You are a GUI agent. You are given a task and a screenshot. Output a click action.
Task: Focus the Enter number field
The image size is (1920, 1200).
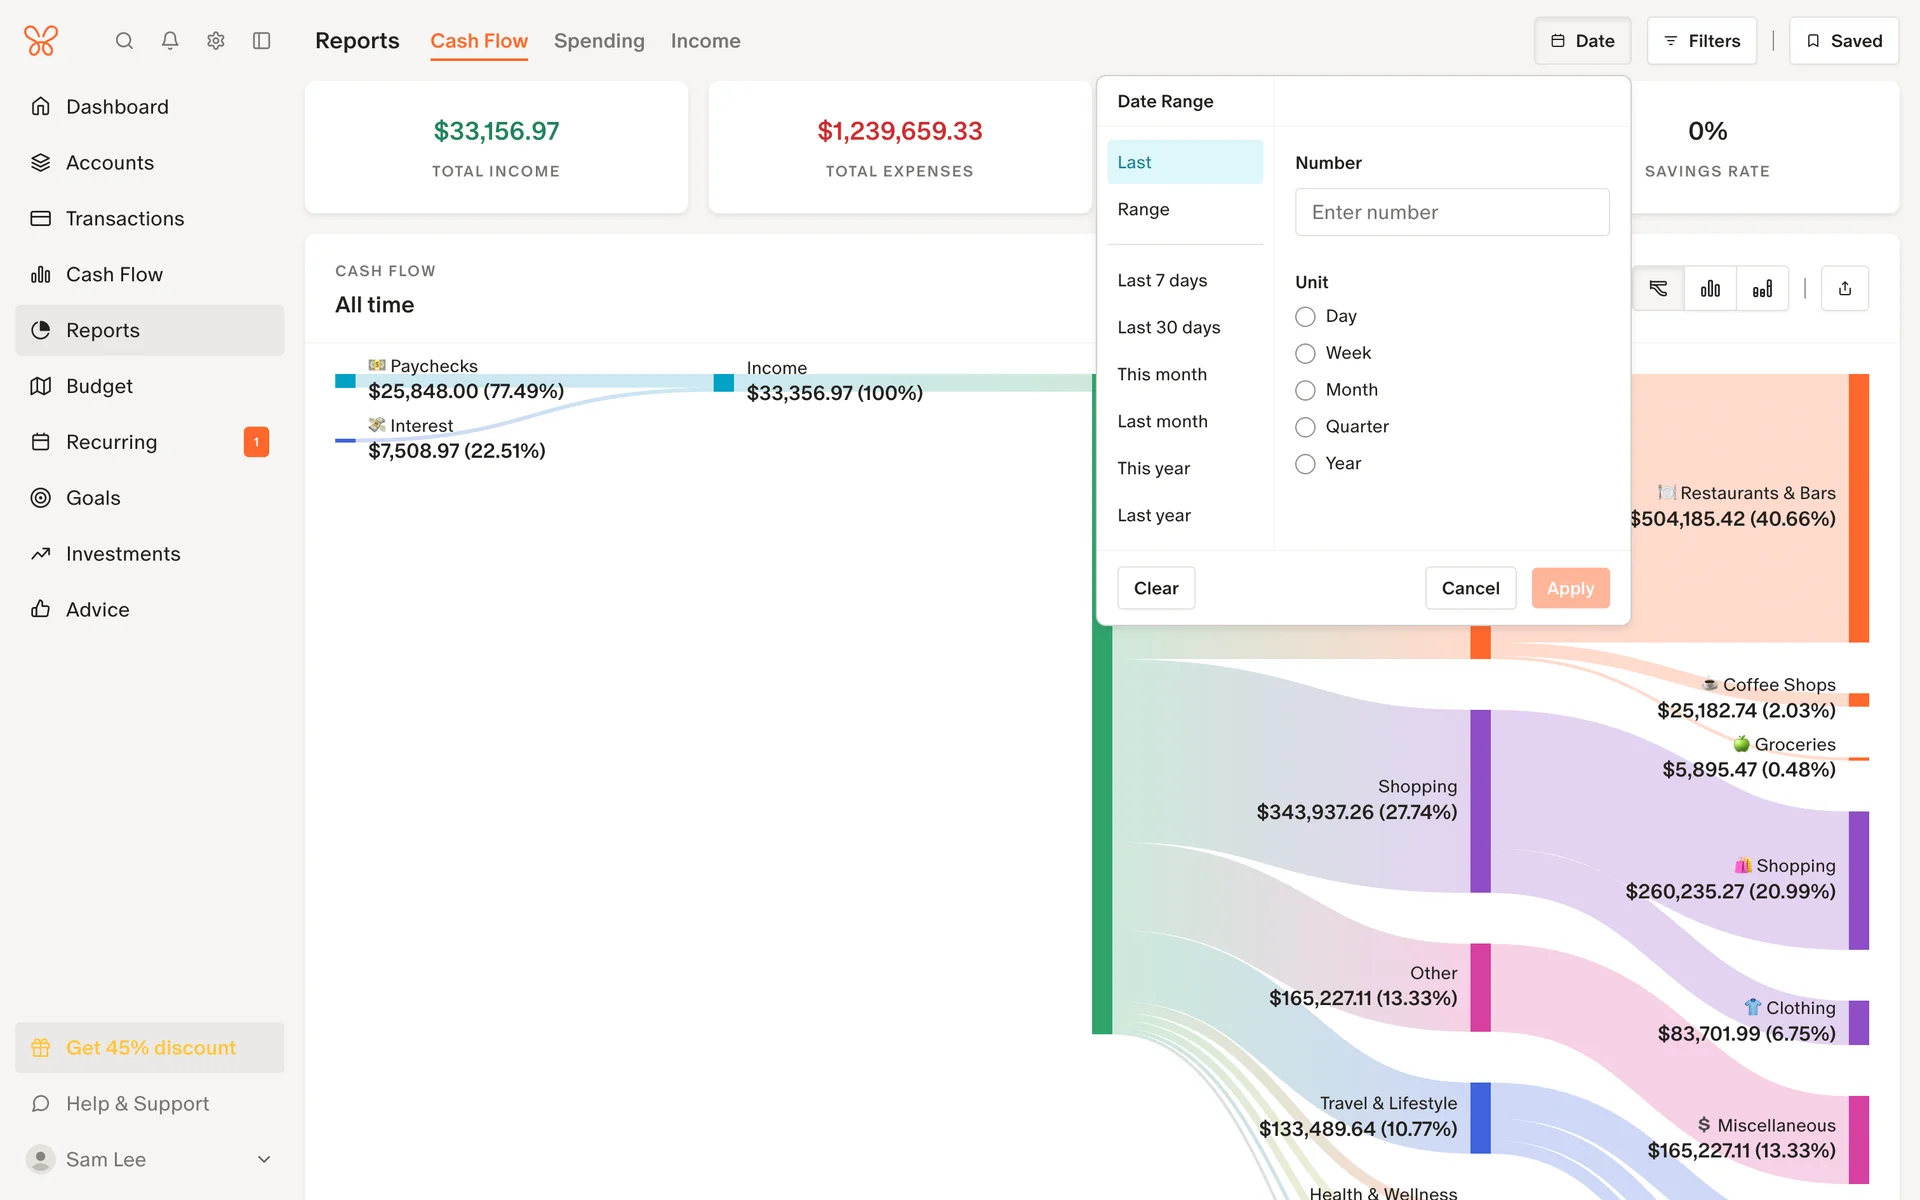click(1451, 212)
